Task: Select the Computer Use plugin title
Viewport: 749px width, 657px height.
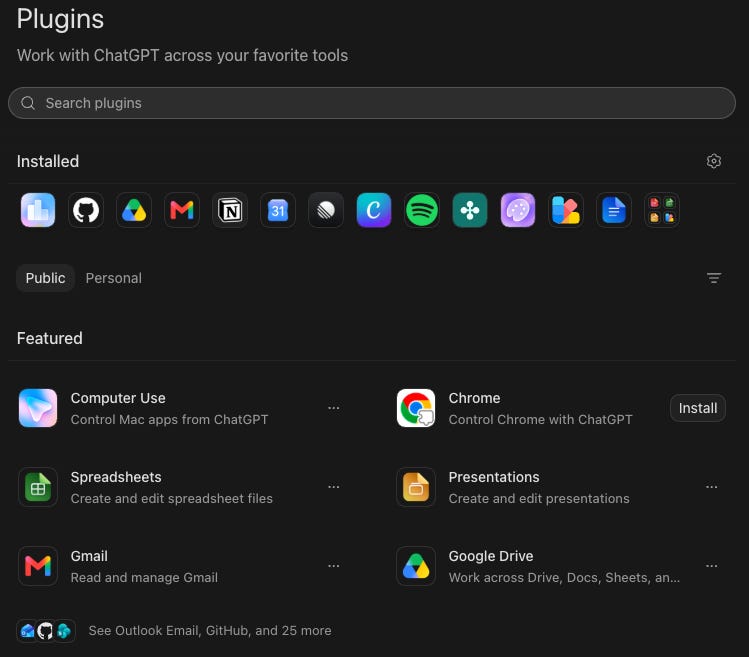Action: click(x=118, y=398)
